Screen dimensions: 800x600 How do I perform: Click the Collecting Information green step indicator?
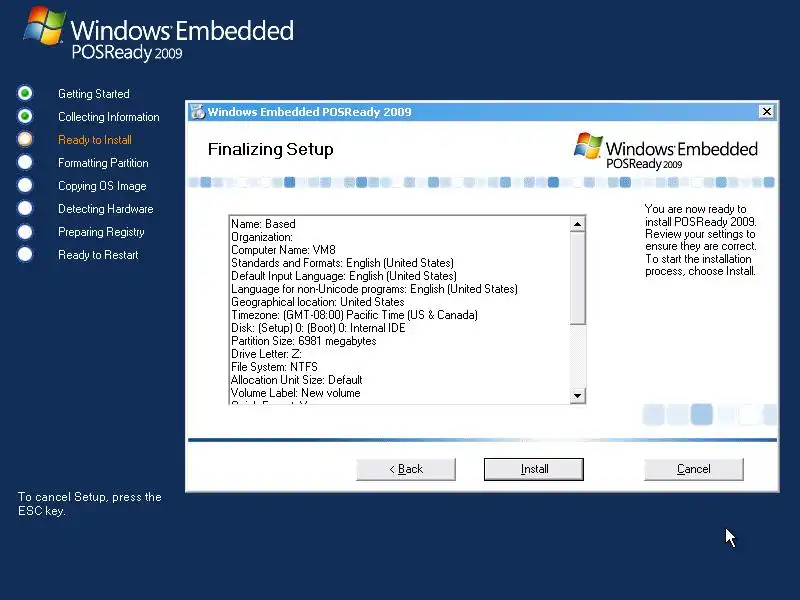[x=25, y=116]
